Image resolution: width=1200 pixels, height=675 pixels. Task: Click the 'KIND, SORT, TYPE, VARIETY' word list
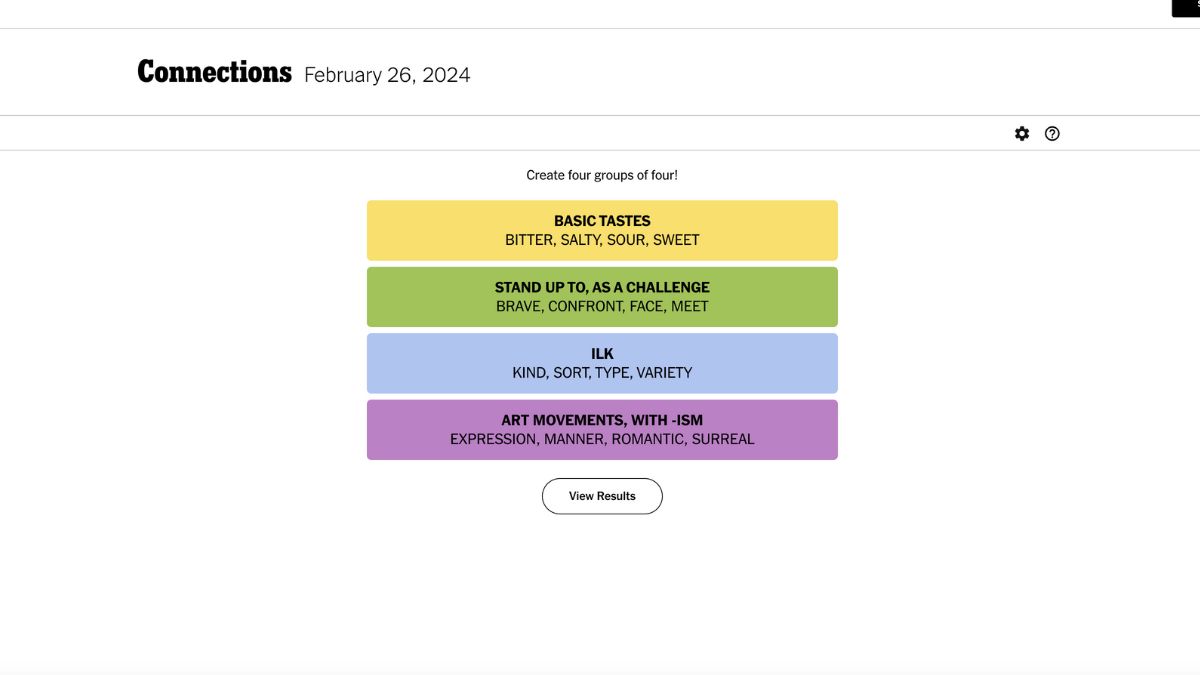602,372
